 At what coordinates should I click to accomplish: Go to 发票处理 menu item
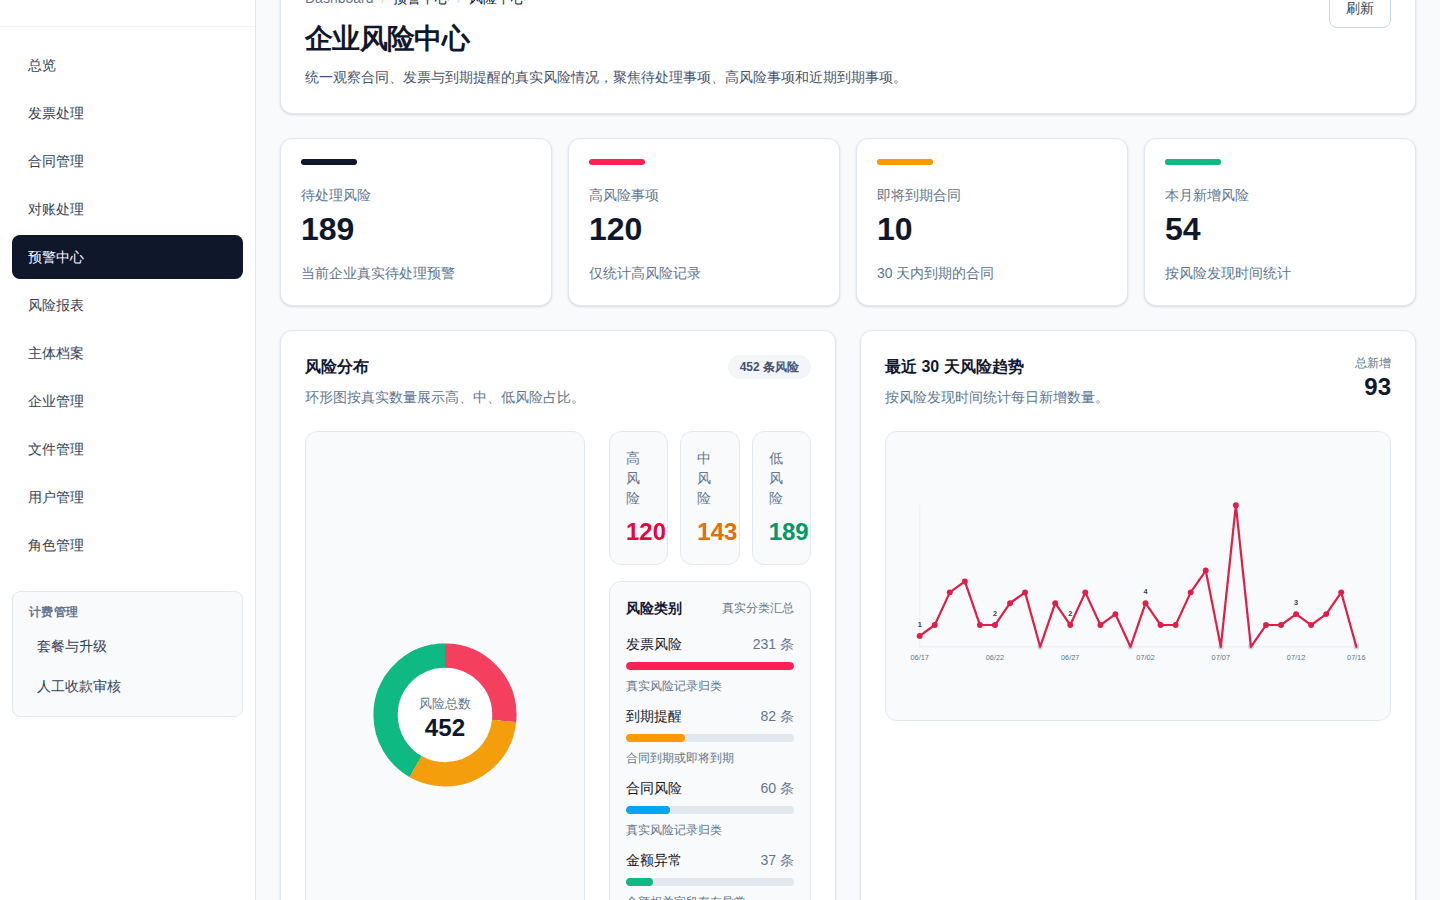127,113
